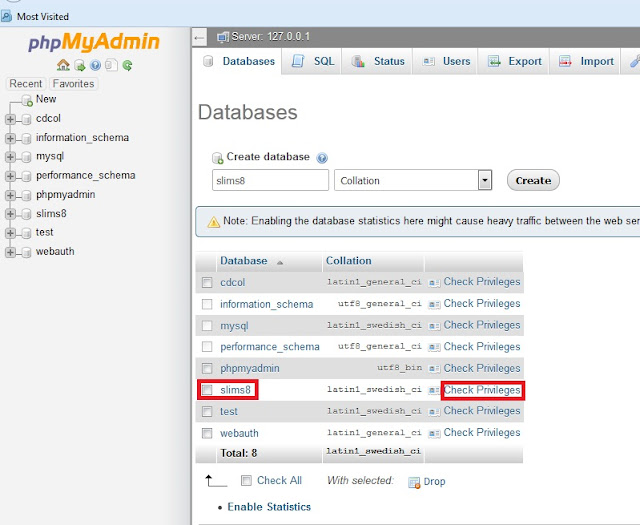640x525 pixels.
Task: Click privileges icon in test row
Action: click(434, 412)
